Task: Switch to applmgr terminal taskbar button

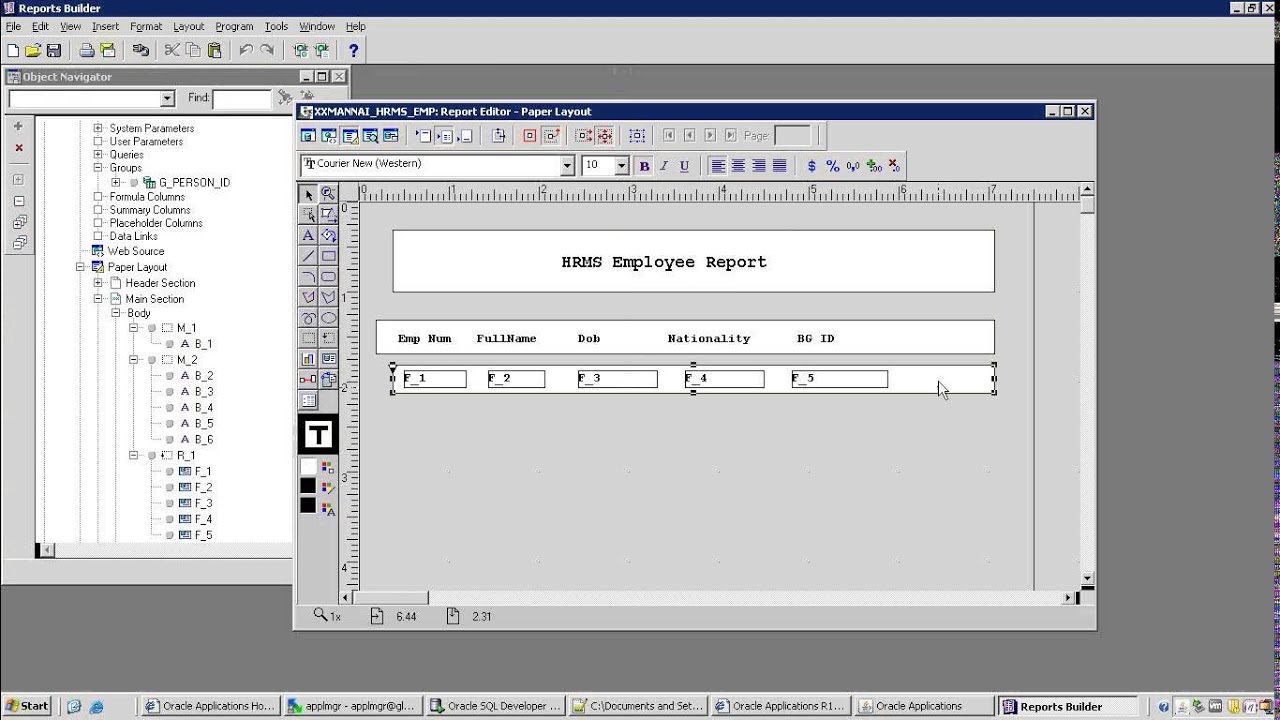Action: coord(352,706)
